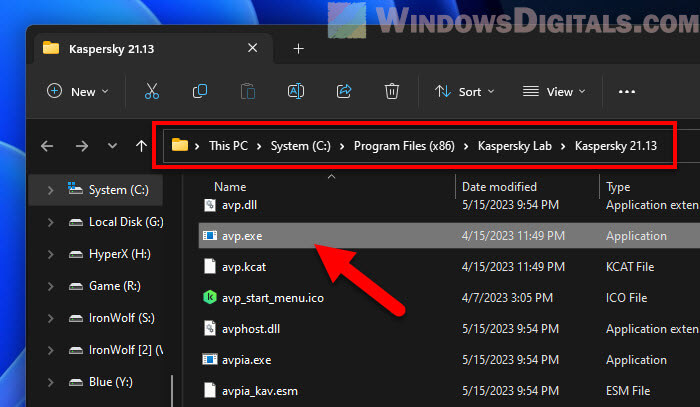Click chevron after Kaspersky Lab breadcrumb
This screenshot has width=700, height=407.
(563, 146)
